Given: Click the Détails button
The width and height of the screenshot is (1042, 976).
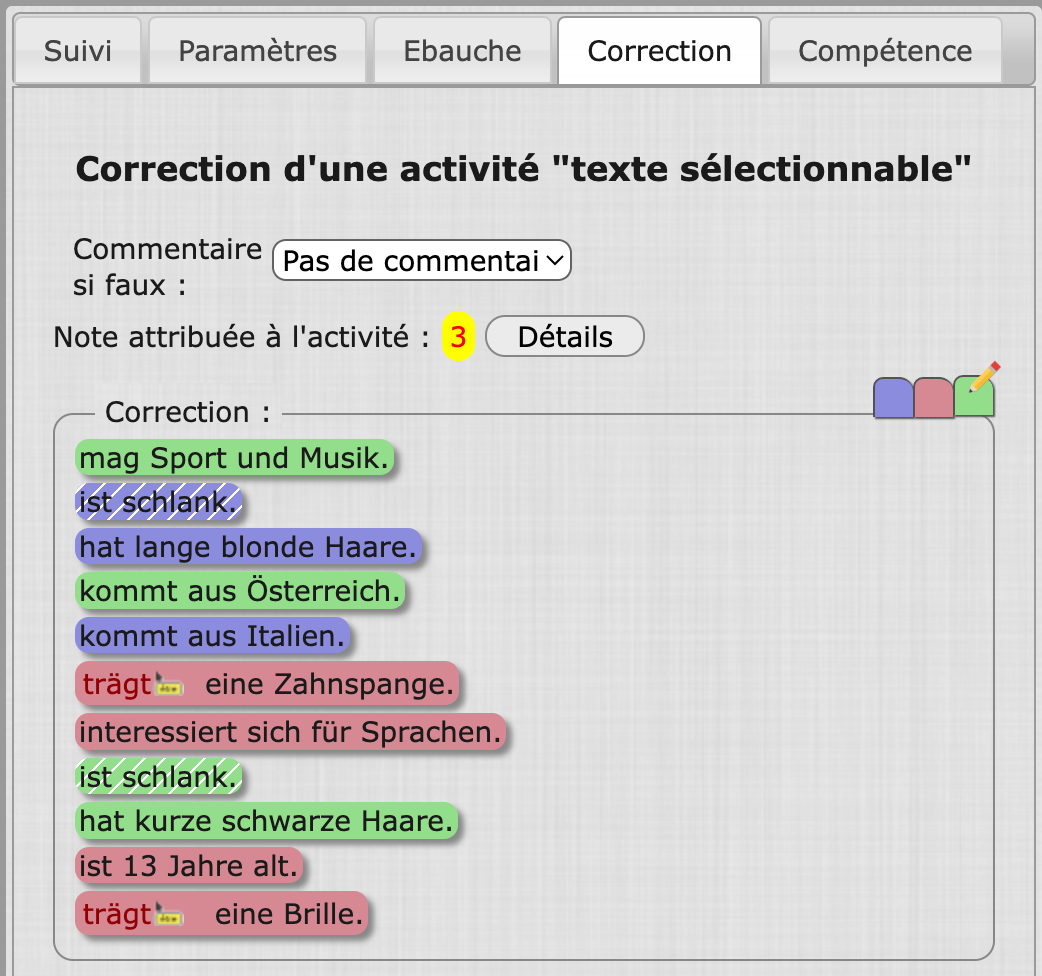Looking at the screenshot, I should click(x=564, y=337).
